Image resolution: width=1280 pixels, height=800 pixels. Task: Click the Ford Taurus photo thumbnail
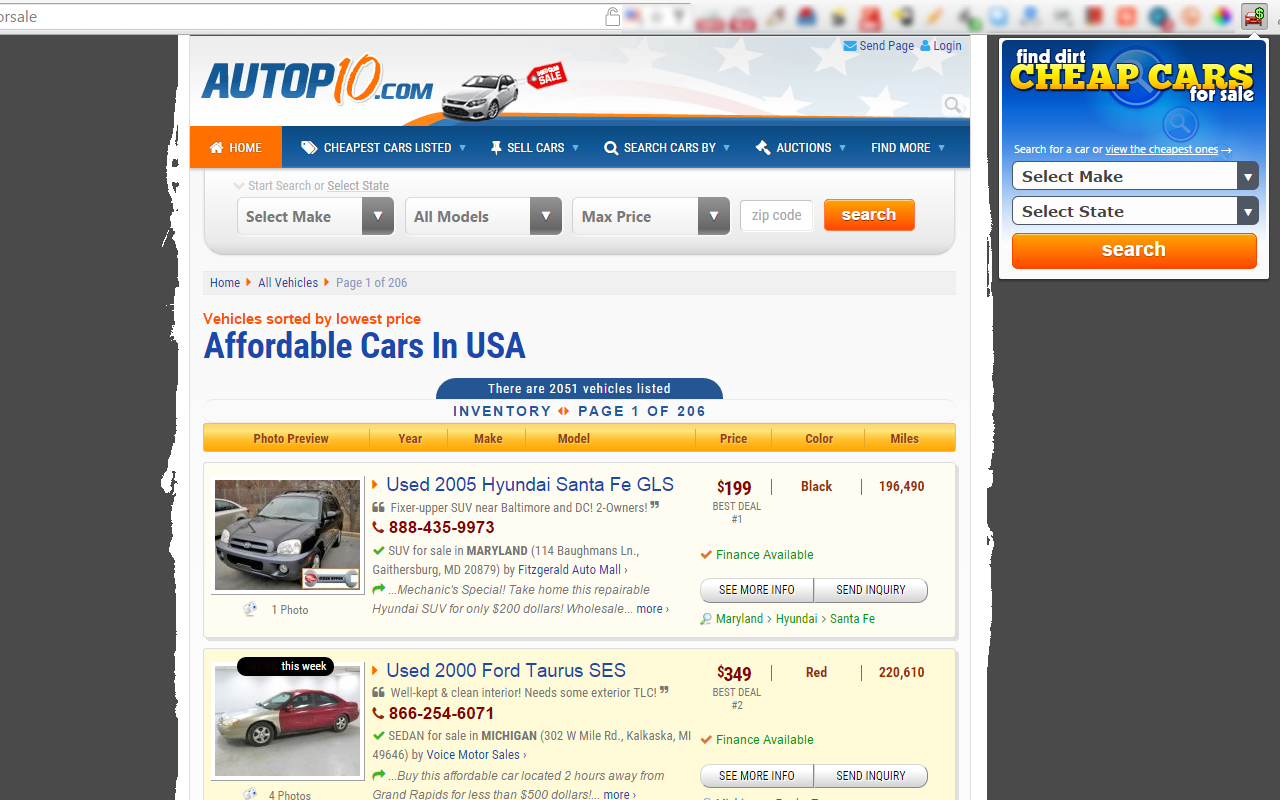click(x=287, y=721)
